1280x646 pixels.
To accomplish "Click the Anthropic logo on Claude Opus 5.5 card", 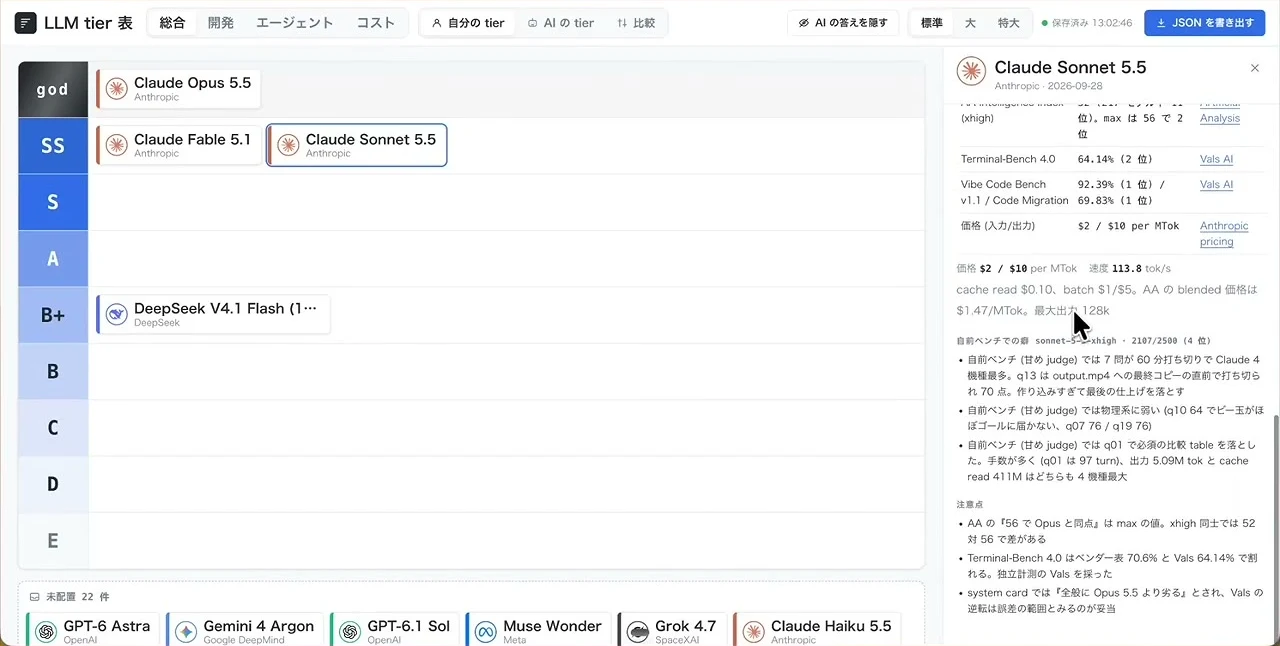I will [117, 89].
